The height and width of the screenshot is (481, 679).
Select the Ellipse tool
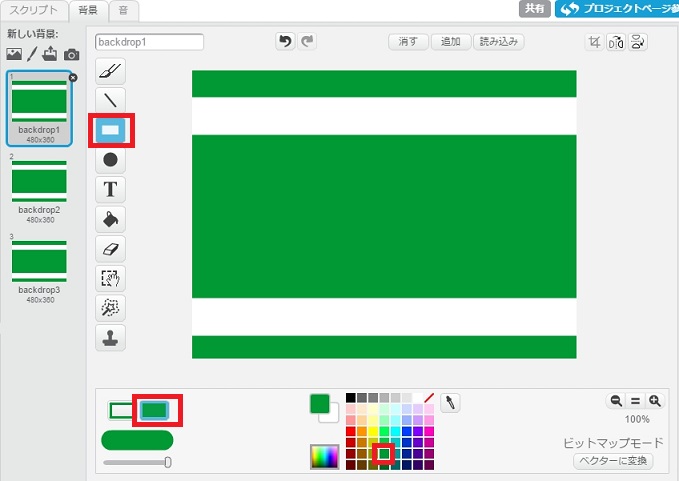coord(110,160)
